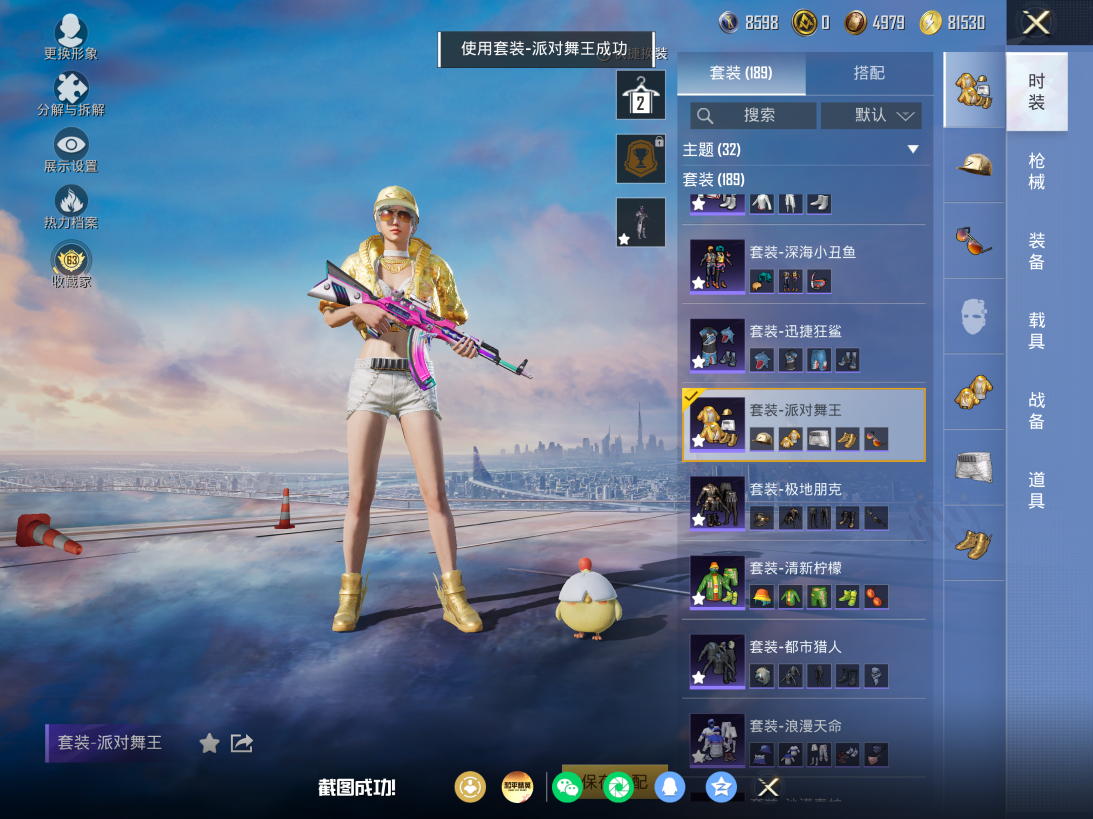The height and width of the screenshot is (819, 1093).
Task: Share screenshot to WeChat Moments
Action: pos(618,788)
